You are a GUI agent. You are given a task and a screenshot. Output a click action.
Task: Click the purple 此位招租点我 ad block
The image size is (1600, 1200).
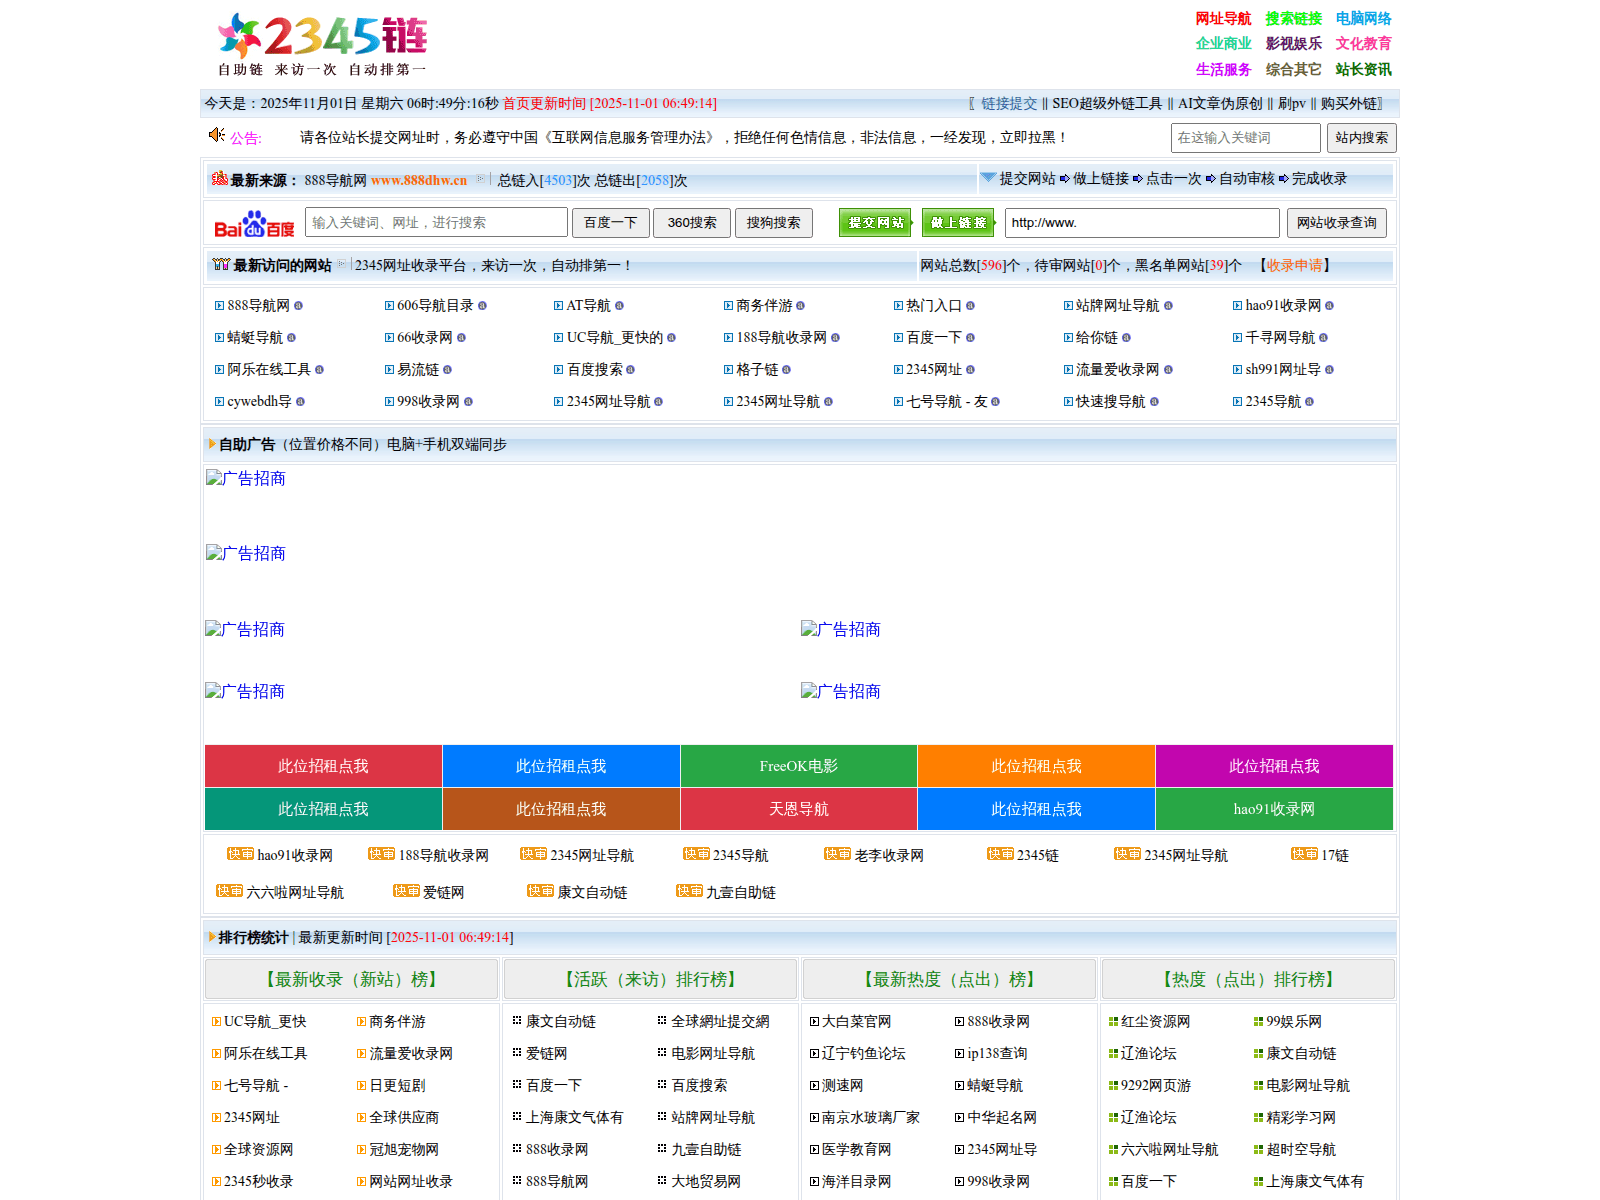1274,766
